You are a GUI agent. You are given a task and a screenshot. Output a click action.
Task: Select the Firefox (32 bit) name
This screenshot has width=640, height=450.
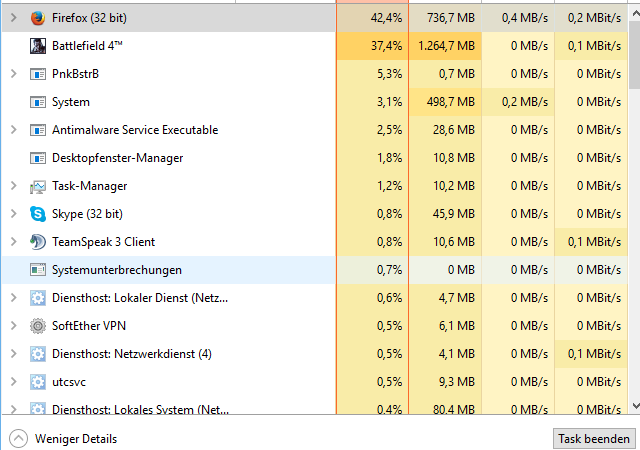(89, 18)
